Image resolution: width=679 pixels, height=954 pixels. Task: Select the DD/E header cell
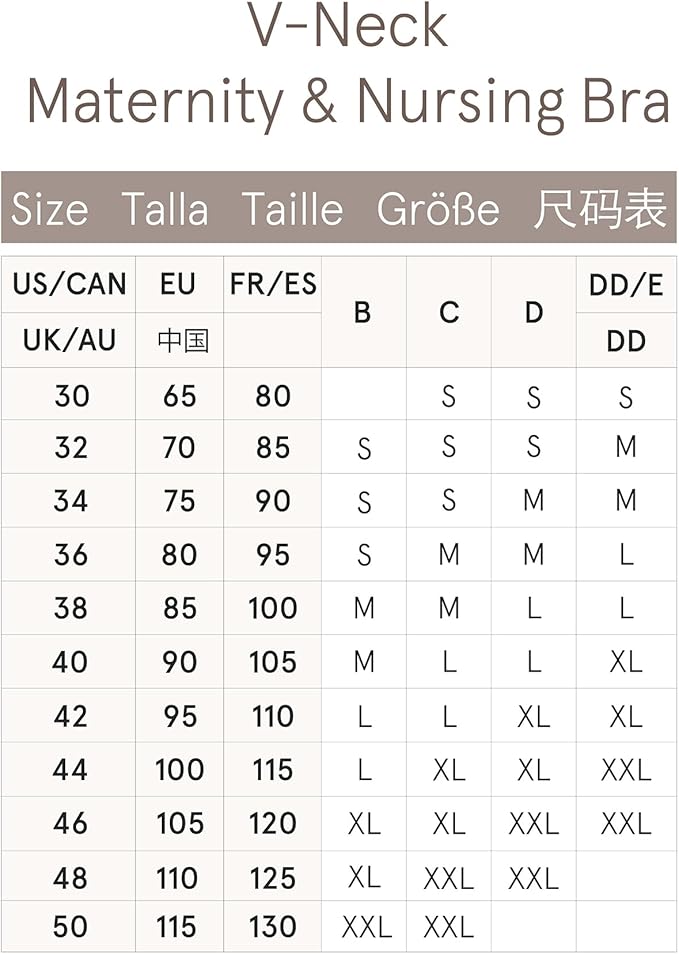[626, 285]
